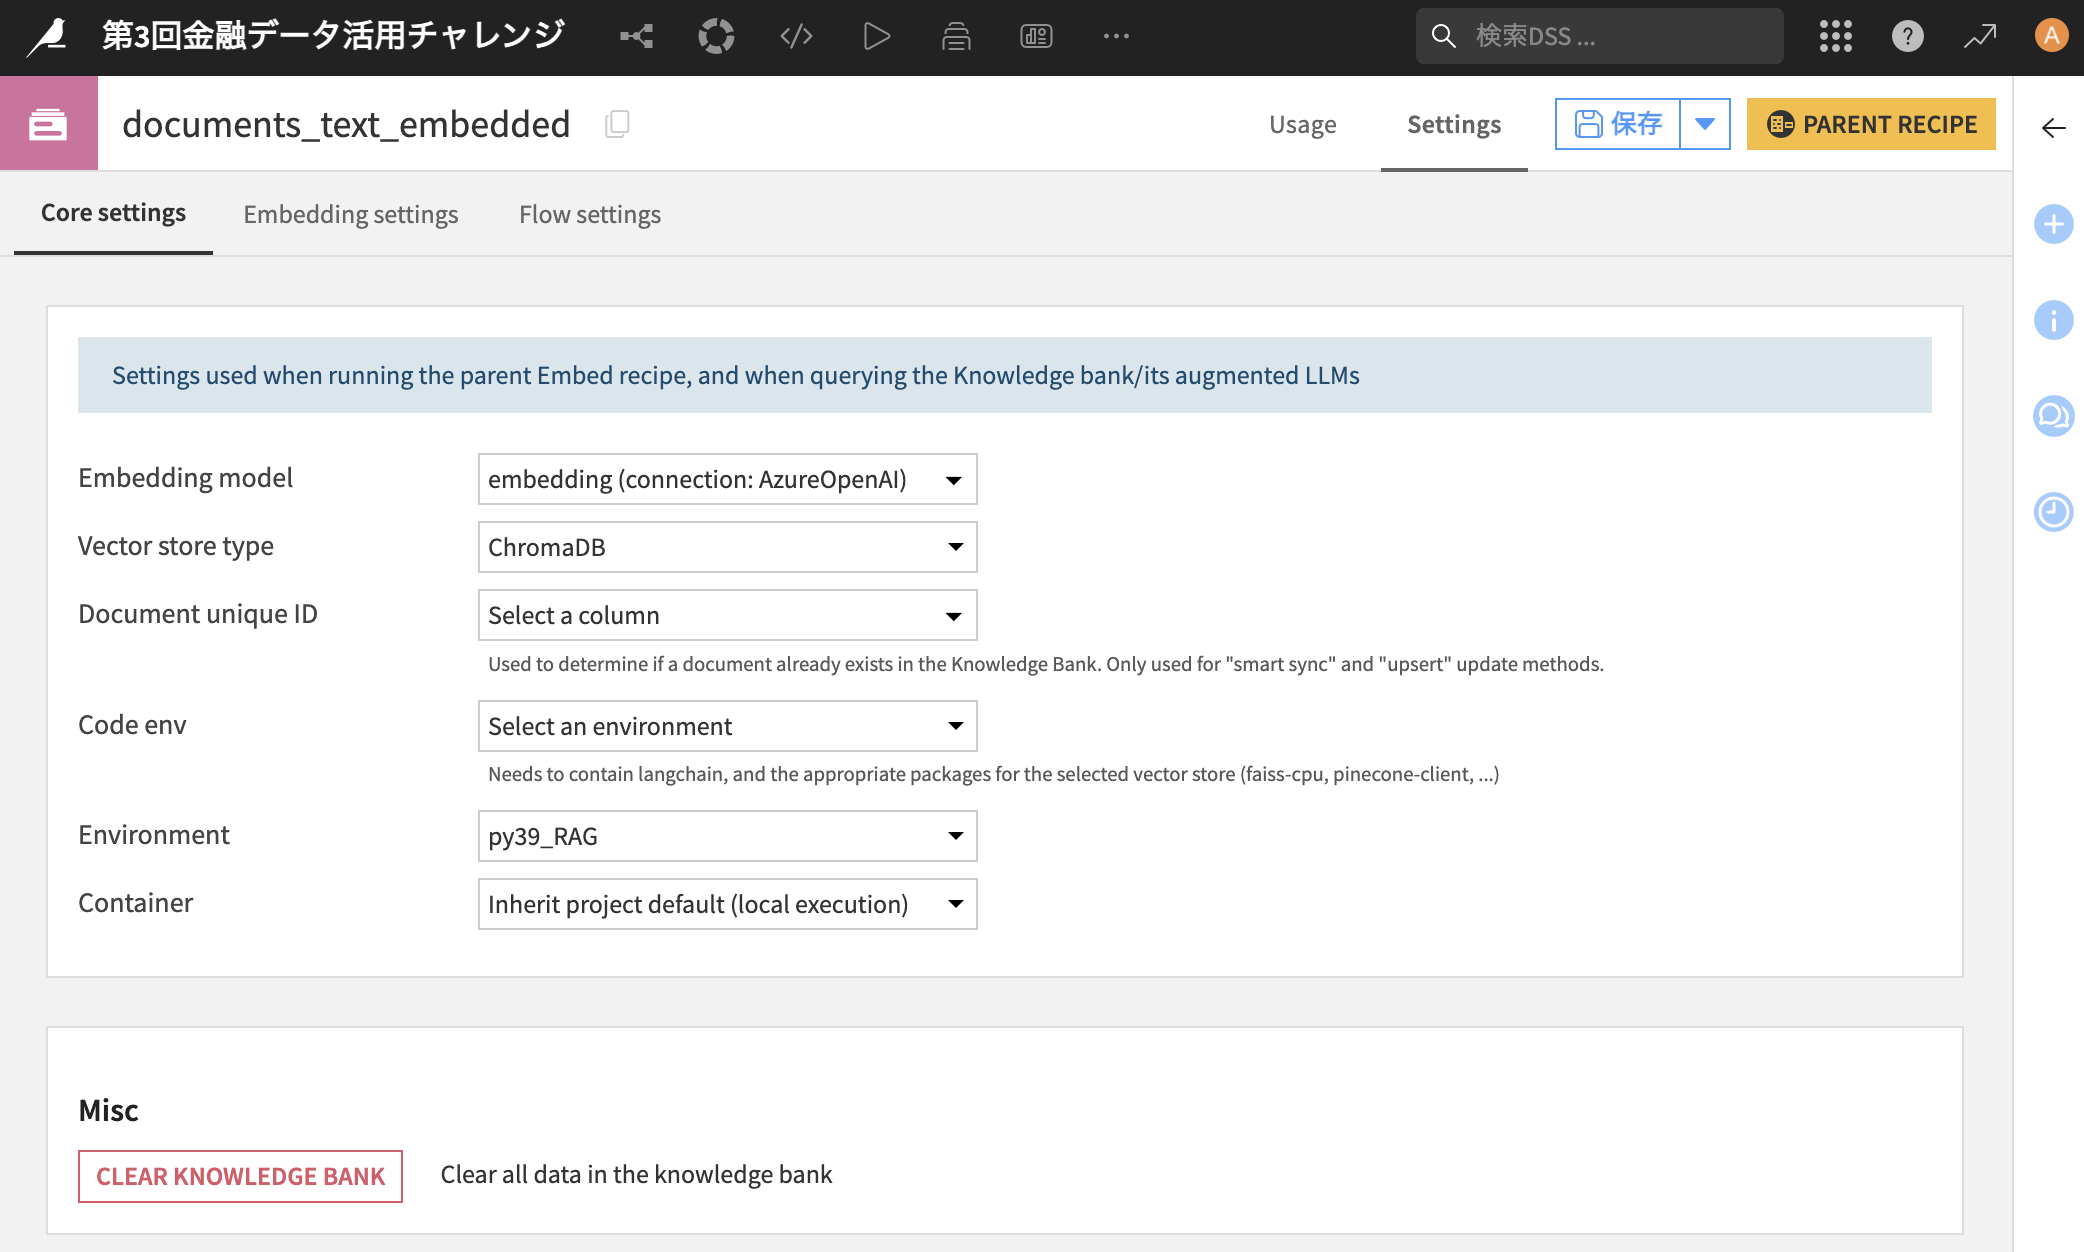Open the code notebooks icon

point(796,37)
